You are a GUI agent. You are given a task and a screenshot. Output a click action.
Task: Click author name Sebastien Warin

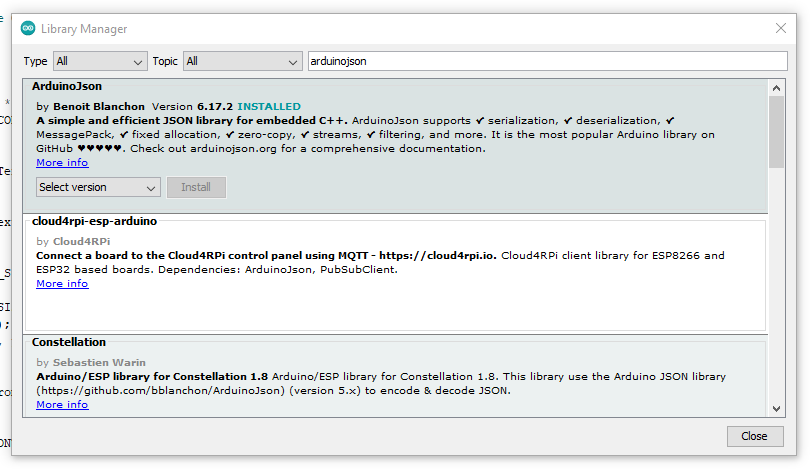pyautogui.click(x=99, y=362)
